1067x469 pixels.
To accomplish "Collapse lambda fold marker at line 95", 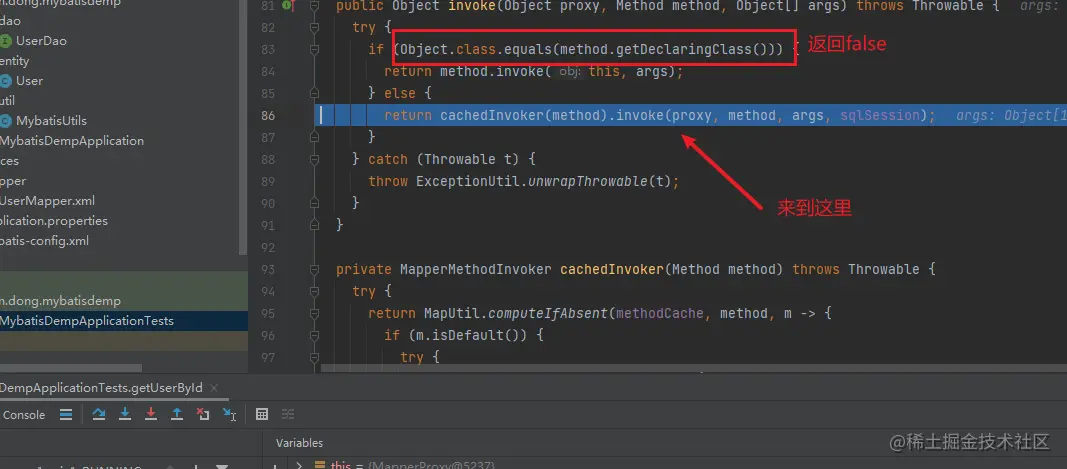I will (x=314, y=313).
